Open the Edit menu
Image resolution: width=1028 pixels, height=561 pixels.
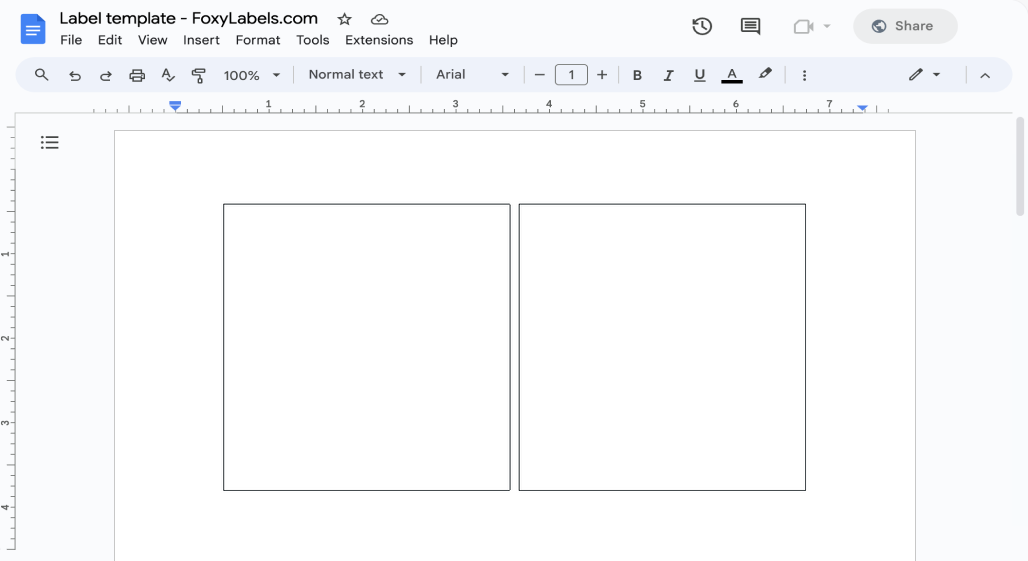coord(109,40)
